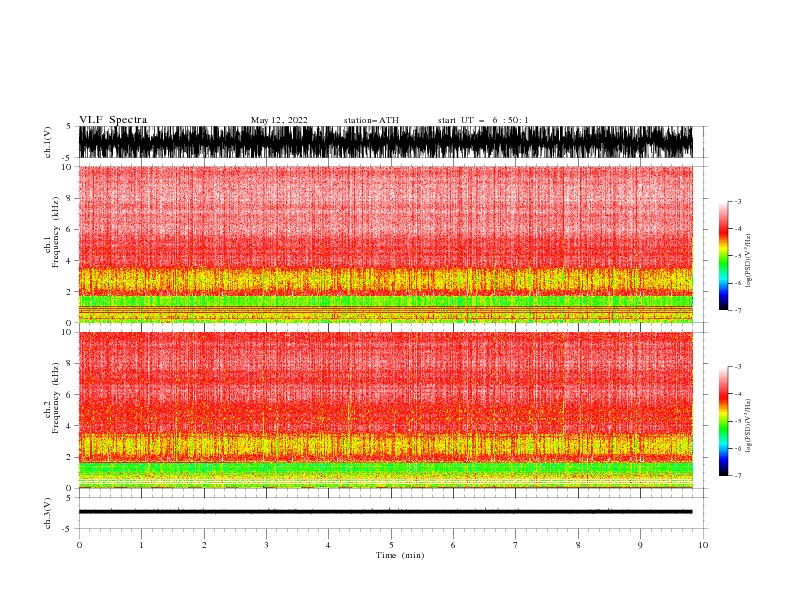Click time axis tick label '10'
This screenshot has width=792, height=612.
point(703,545)
